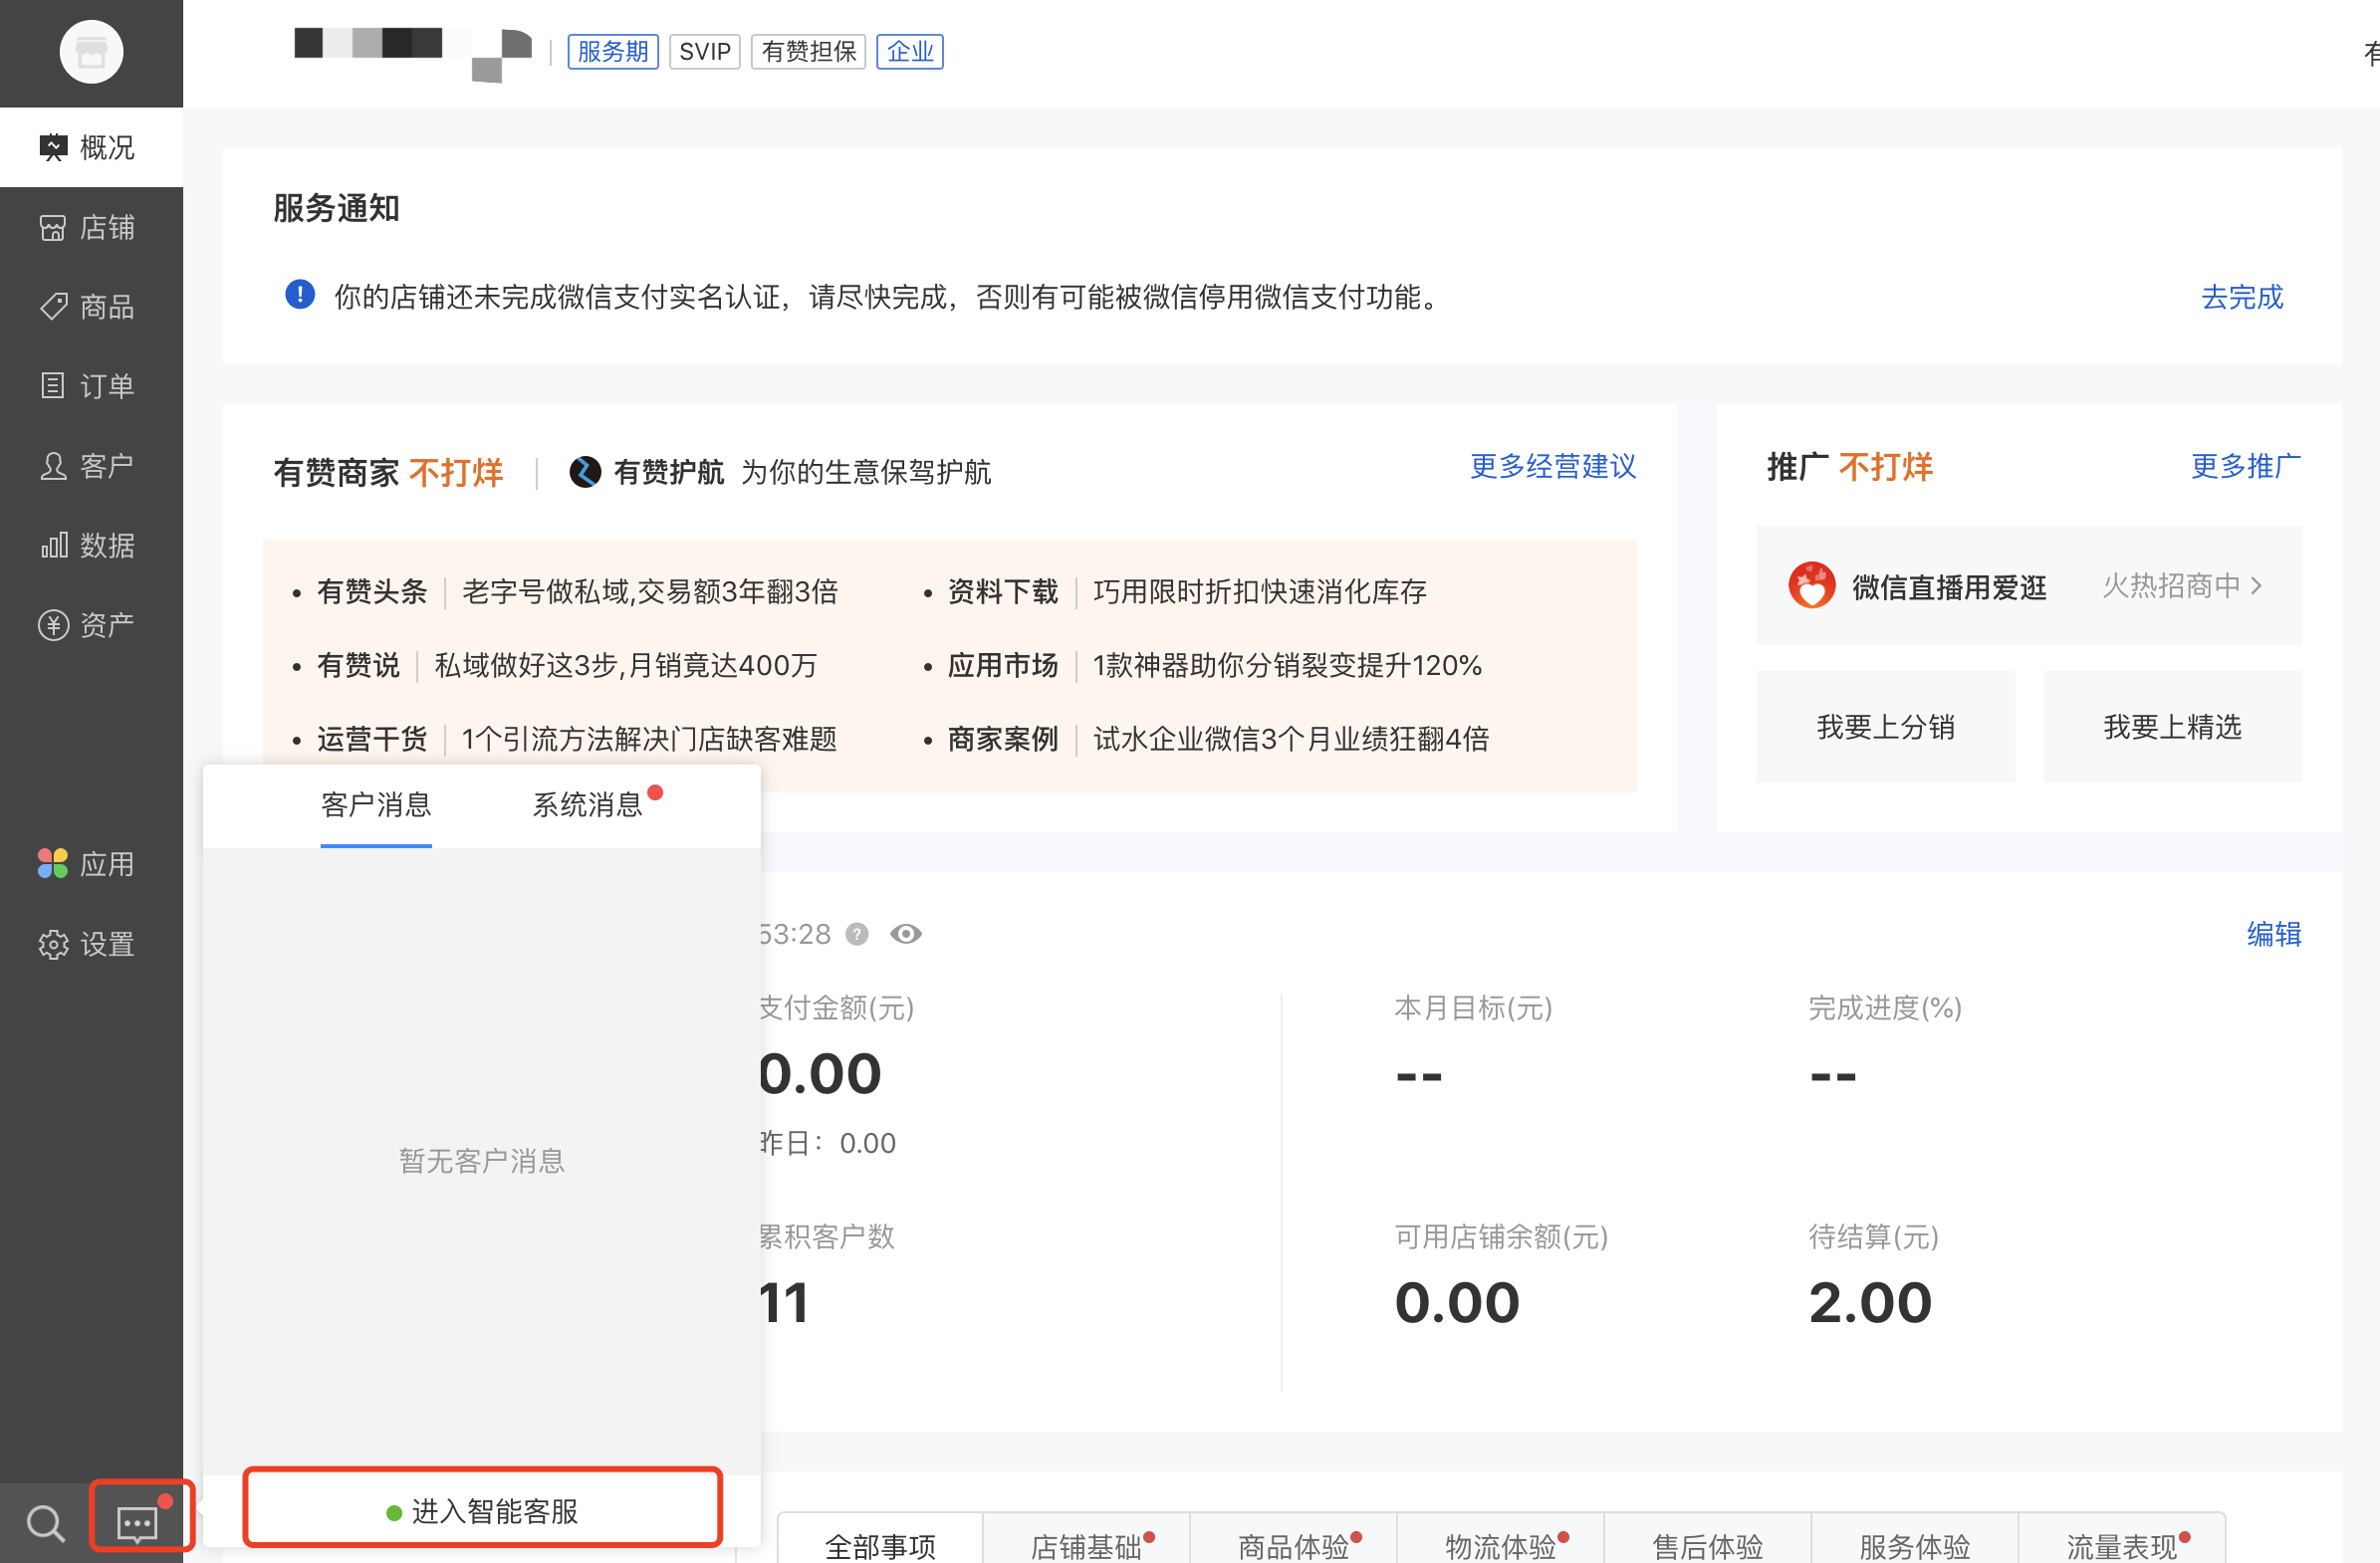
Task: Expand the 火热招商中 chevron
Action: (x=2256, y=585)
